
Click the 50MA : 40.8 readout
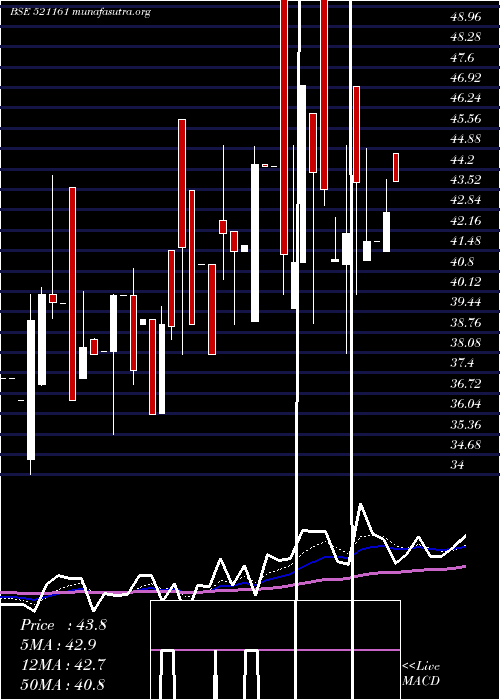click(63, 684)
